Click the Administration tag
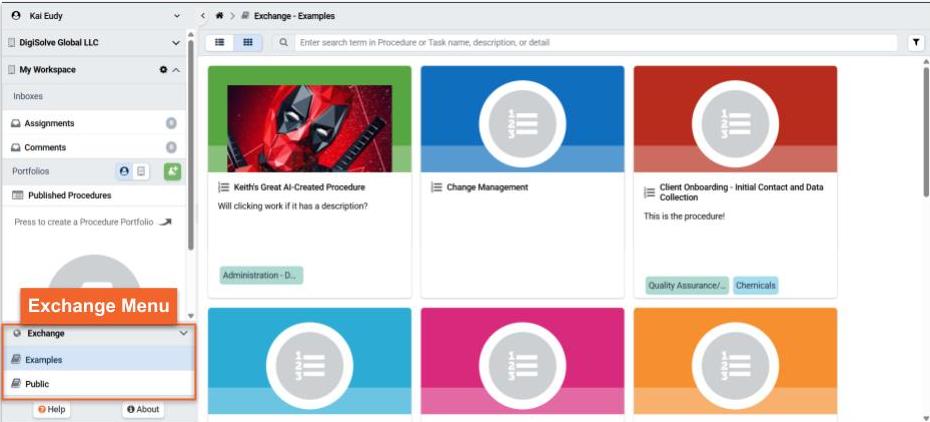Viewport: 930px width, 422px height. click(261, 276)
